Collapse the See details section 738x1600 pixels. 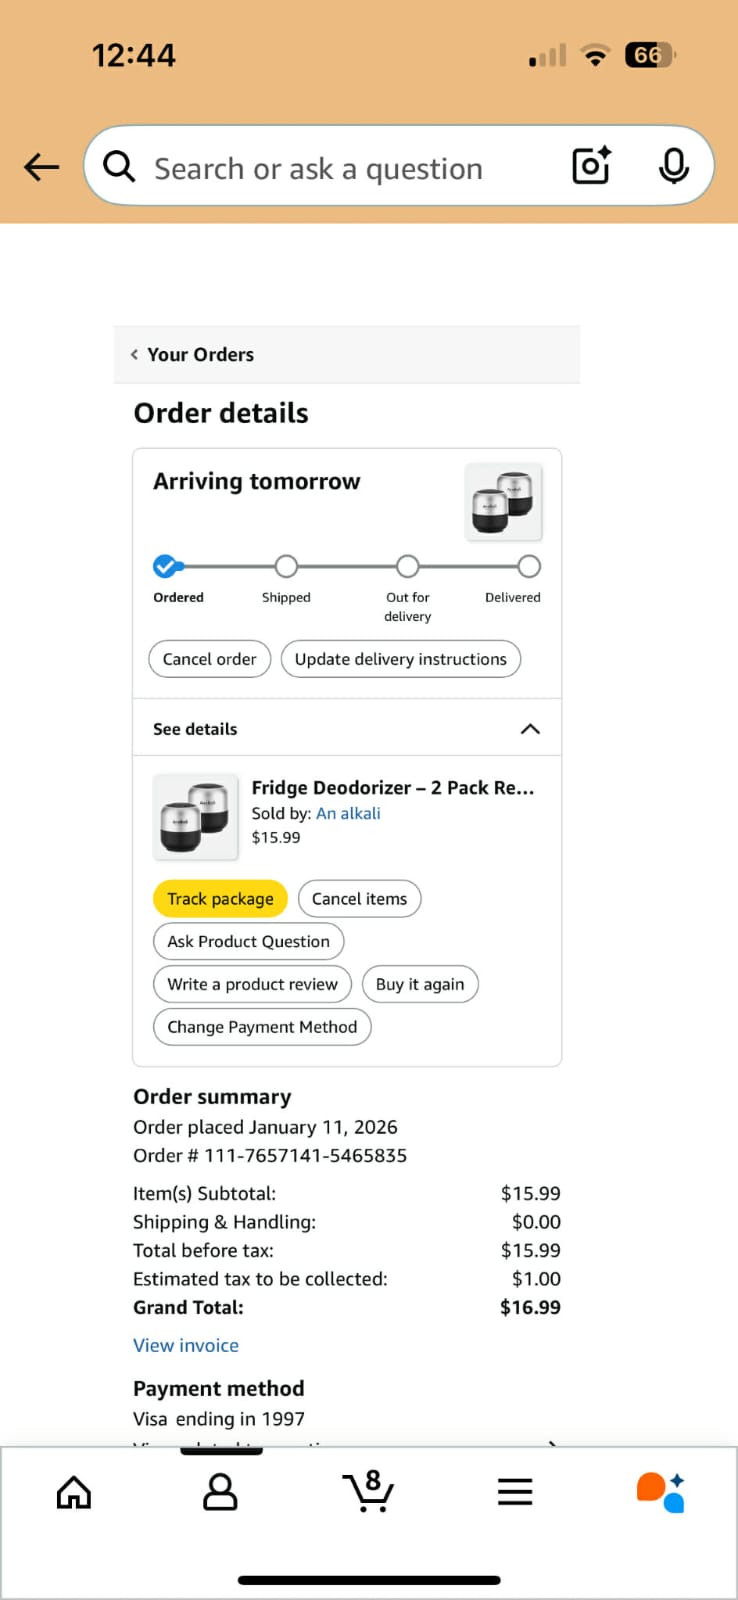point(530,729)
